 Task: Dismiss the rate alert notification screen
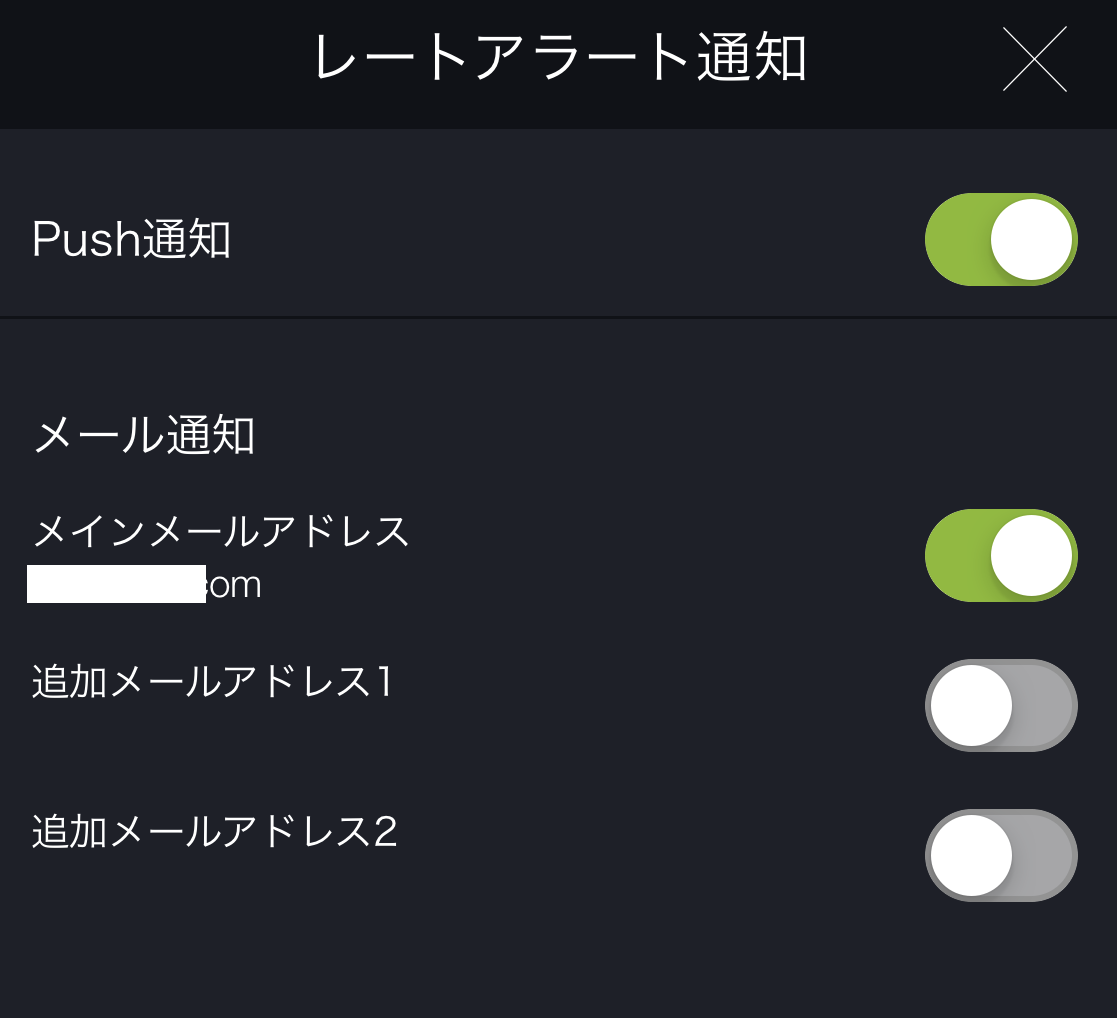tap(1033, 58)
